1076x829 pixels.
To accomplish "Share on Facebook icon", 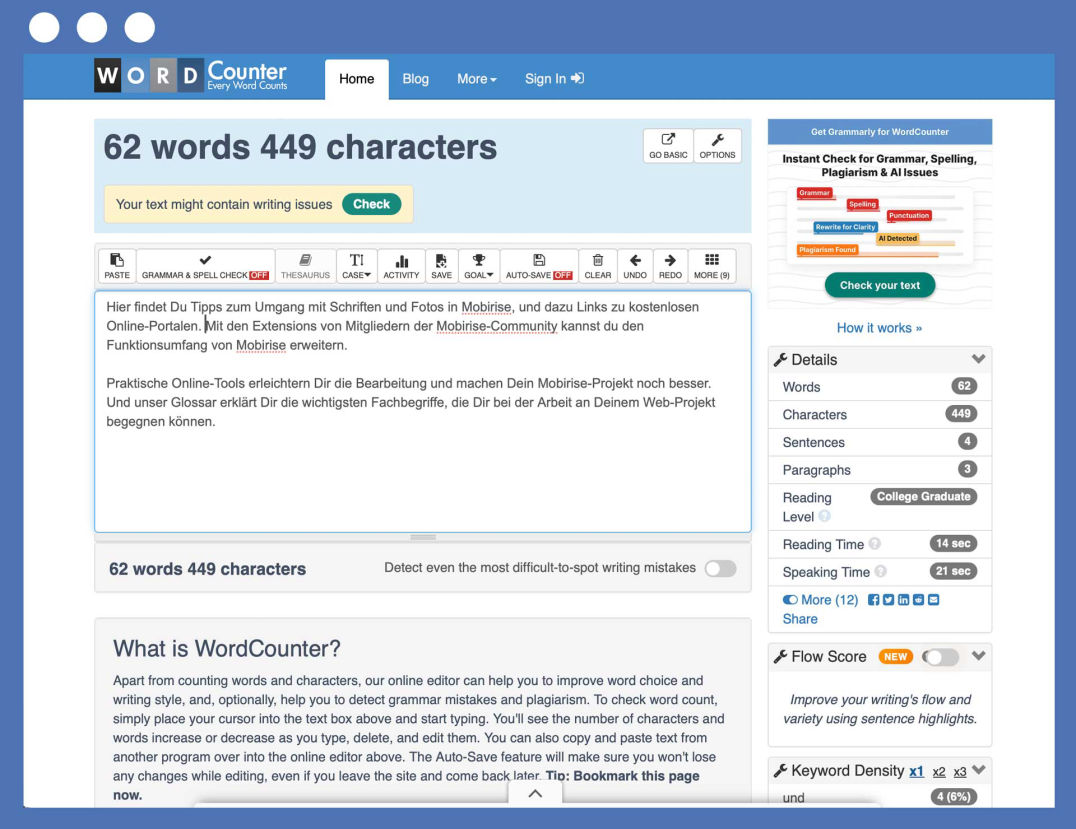I will [874, 600].
